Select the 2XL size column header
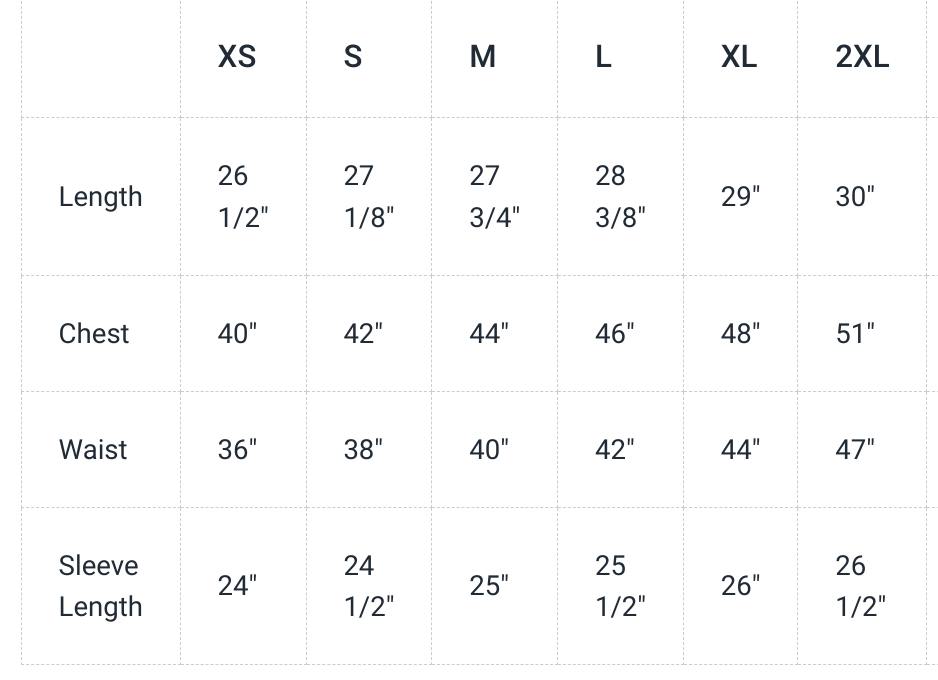This screenshot has width=938, height=680. click(x=862, y=57)
